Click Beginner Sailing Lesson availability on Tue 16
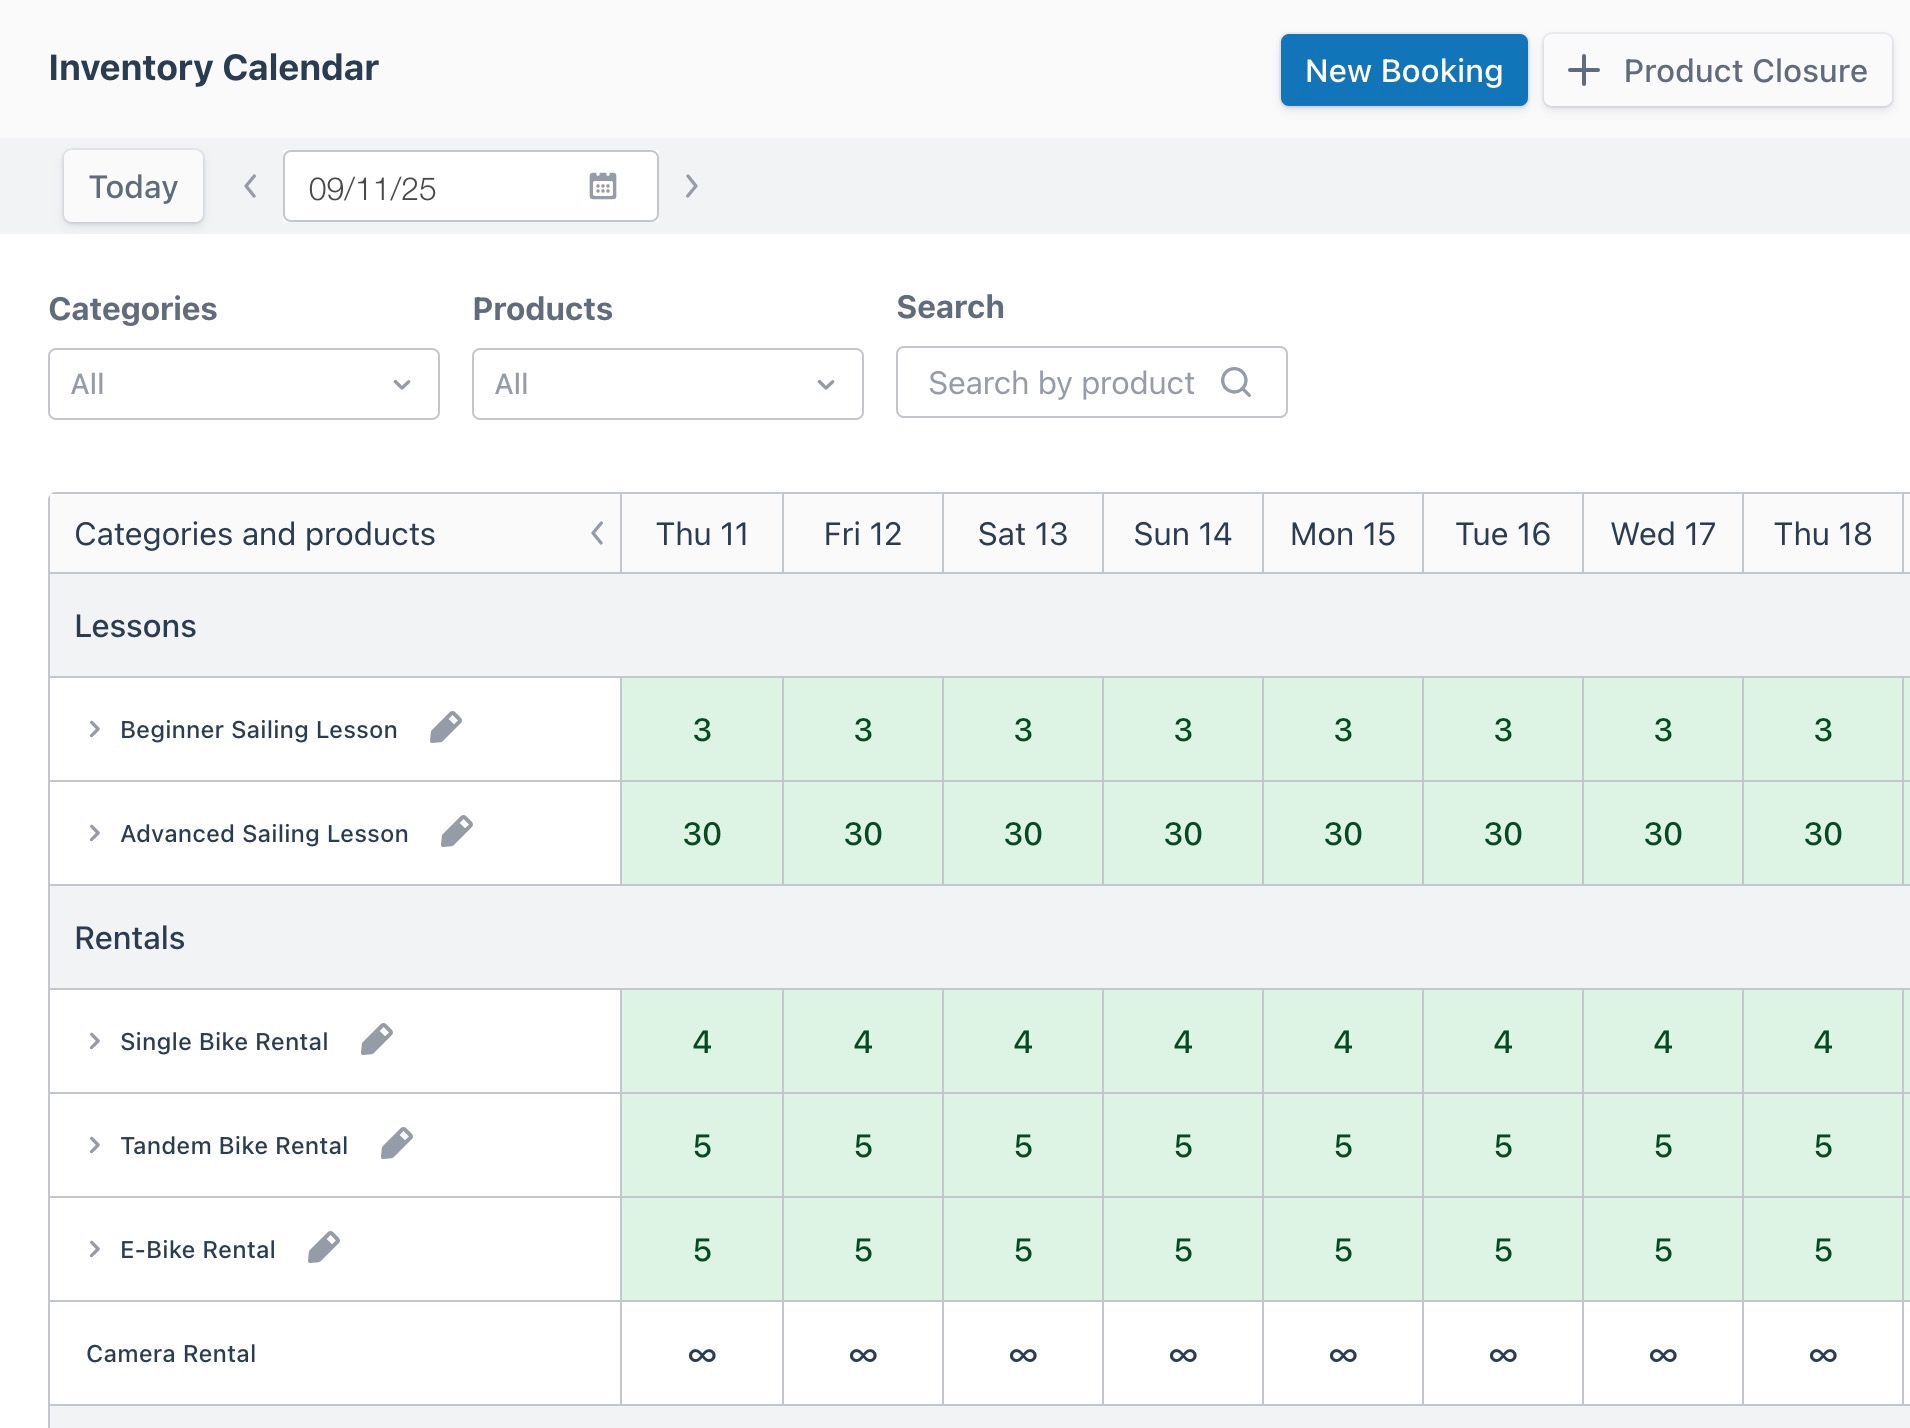 pos(1503,729)
